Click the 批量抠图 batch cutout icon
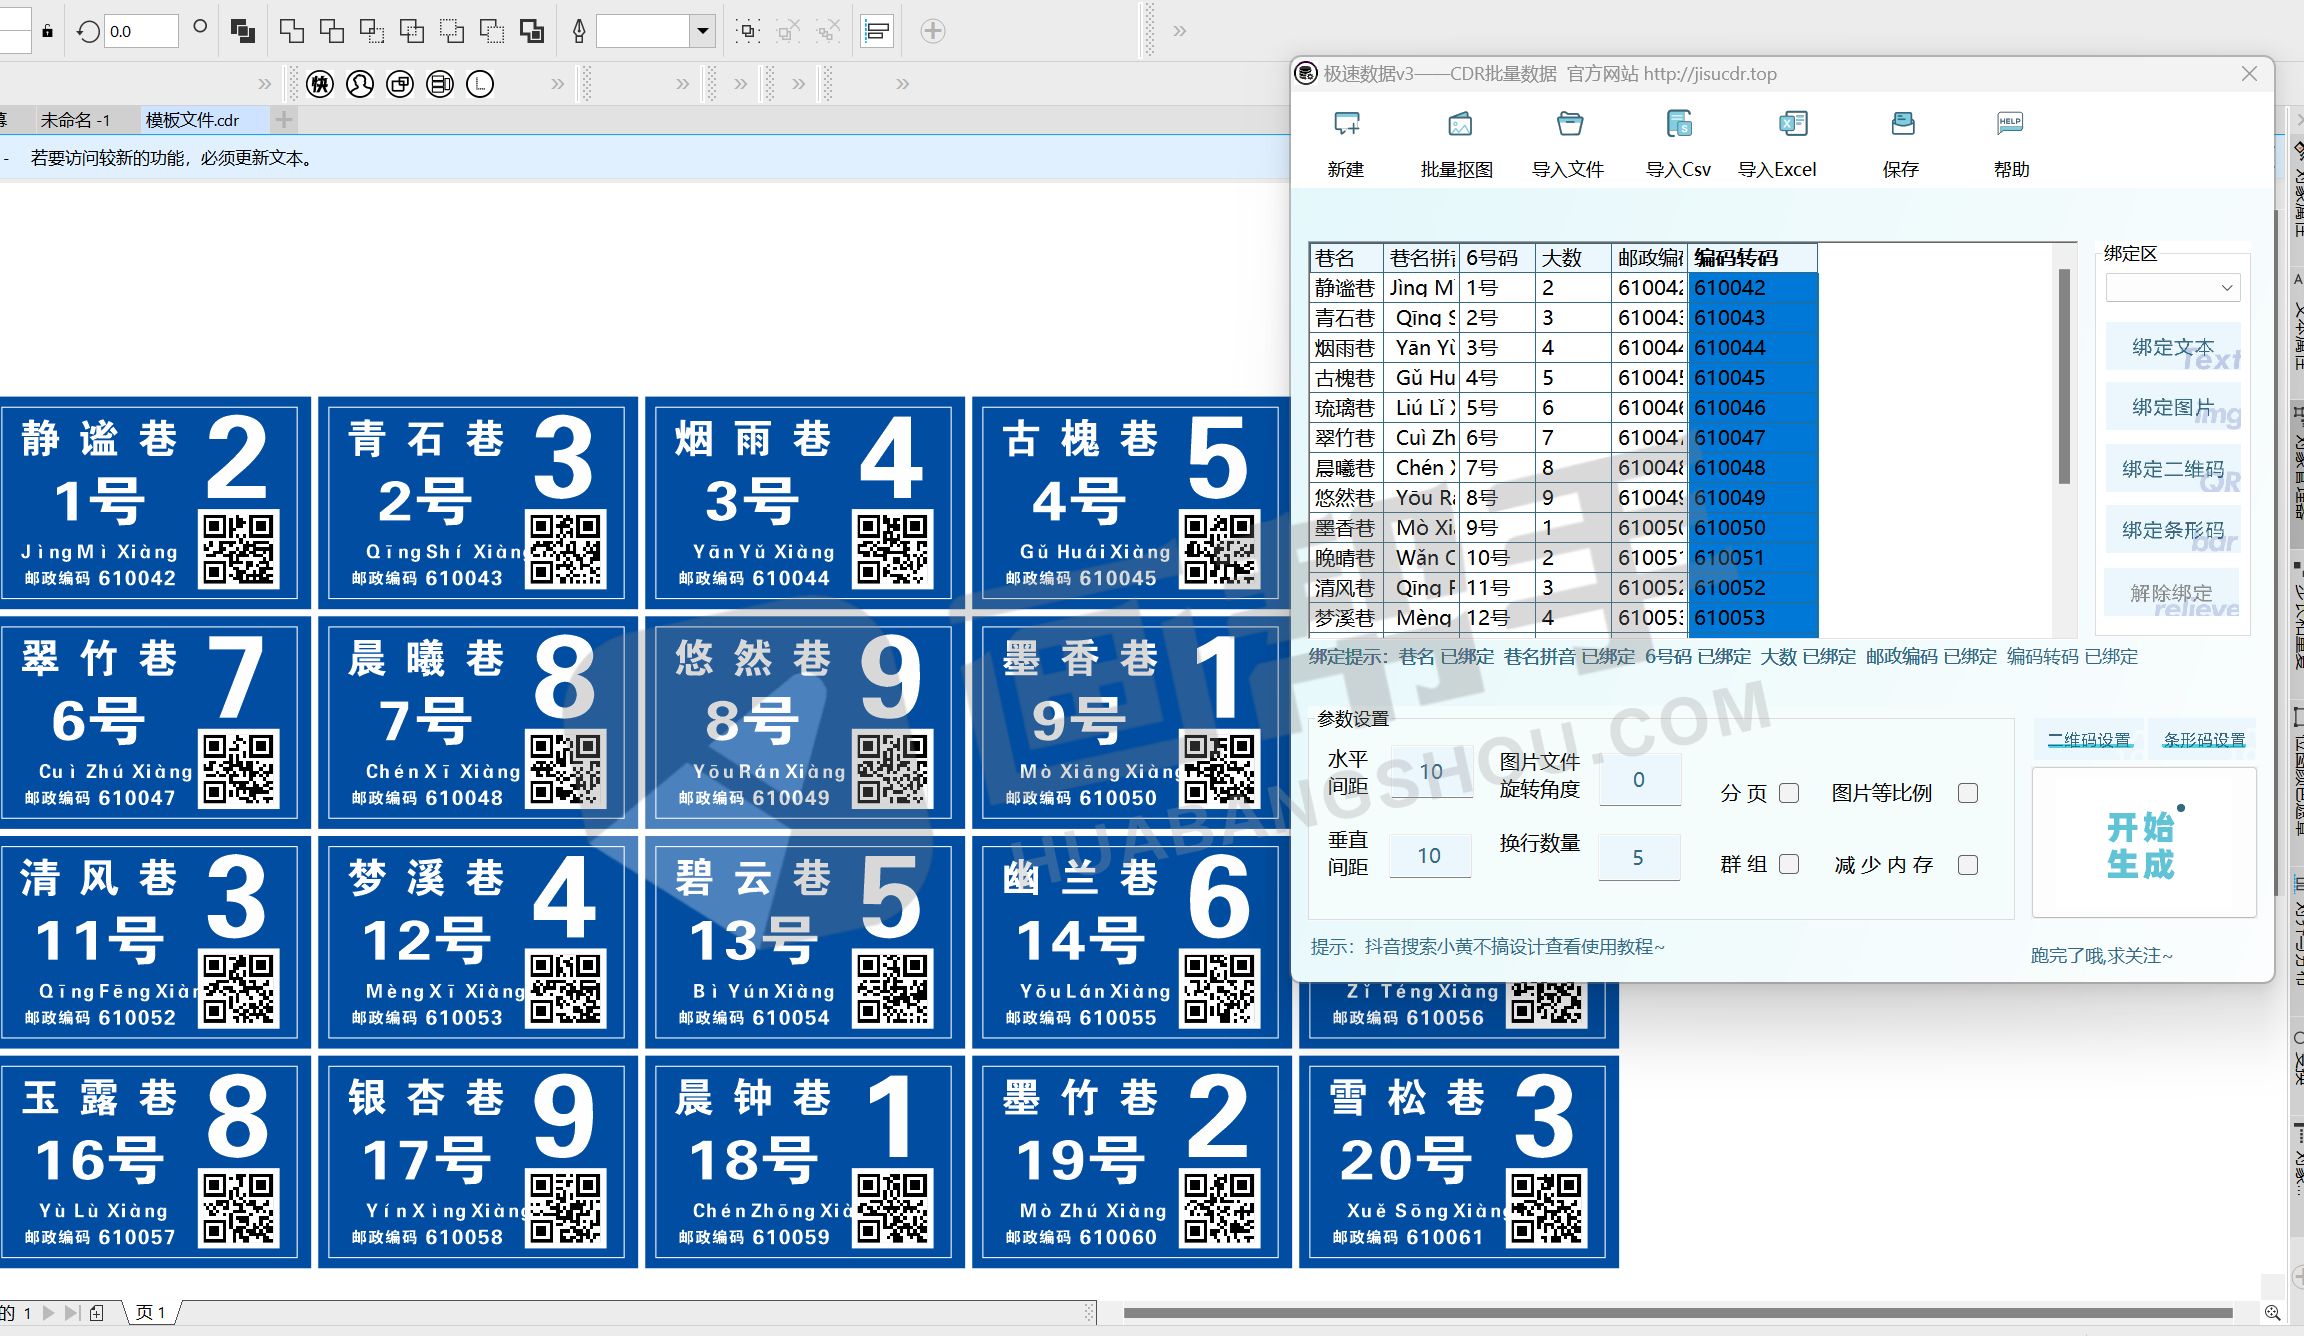2304x1336 pixels. click(1459, 125)
